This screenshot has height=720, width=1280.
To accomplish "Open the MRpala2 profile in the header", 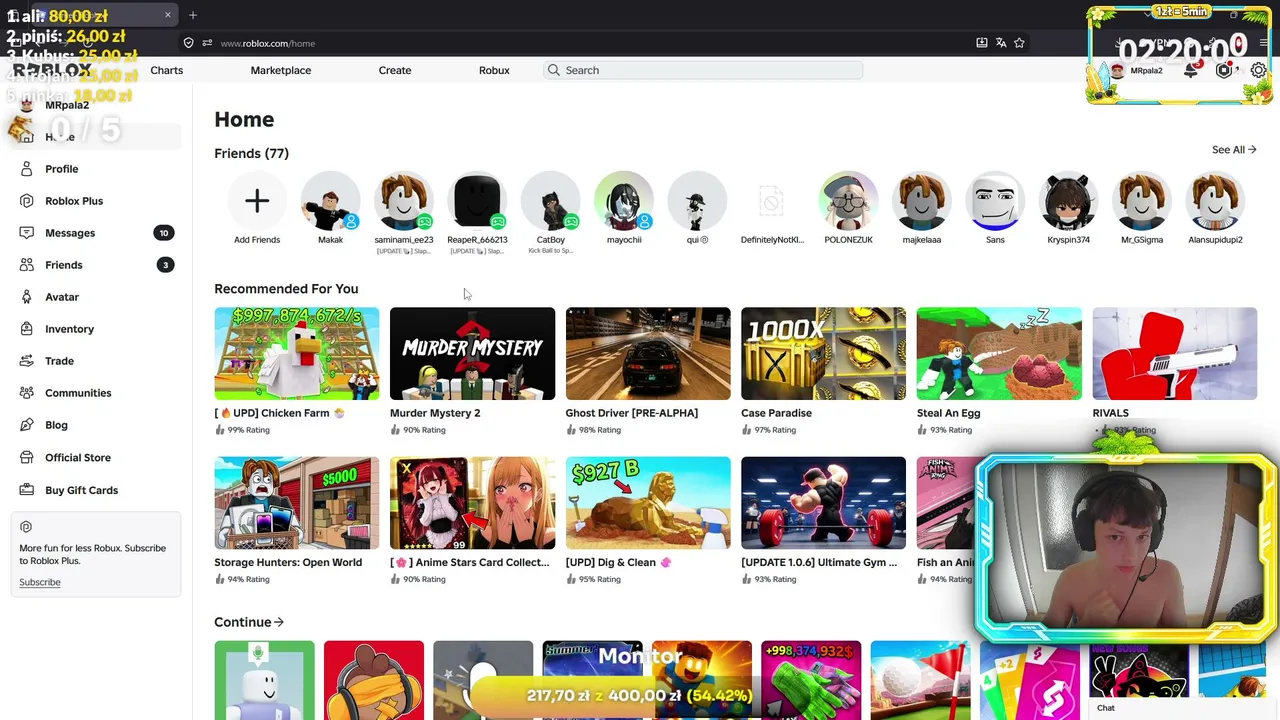I will pyautogui.click(x=1137, y=70).
